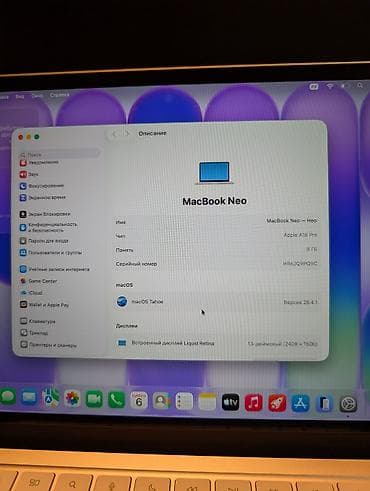The image size is (370, 491).
Task: Click the Wi‑Fi icon in the menu bar
Action: [330, 86]
